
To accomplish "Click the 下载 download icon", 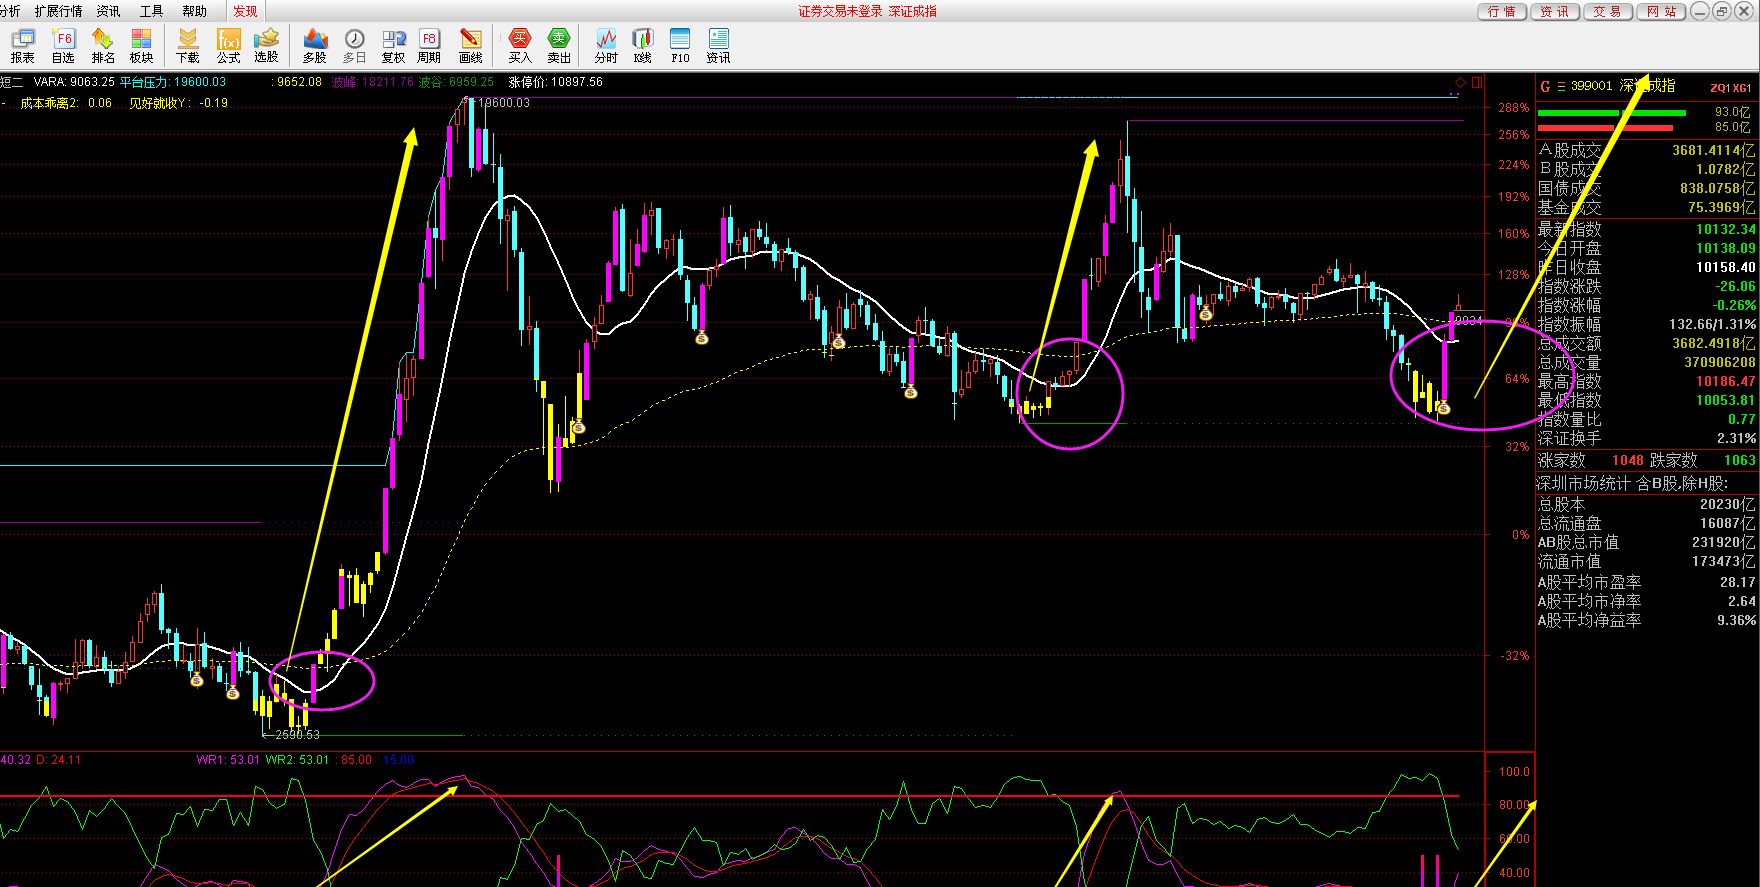I will coord(188,46).
